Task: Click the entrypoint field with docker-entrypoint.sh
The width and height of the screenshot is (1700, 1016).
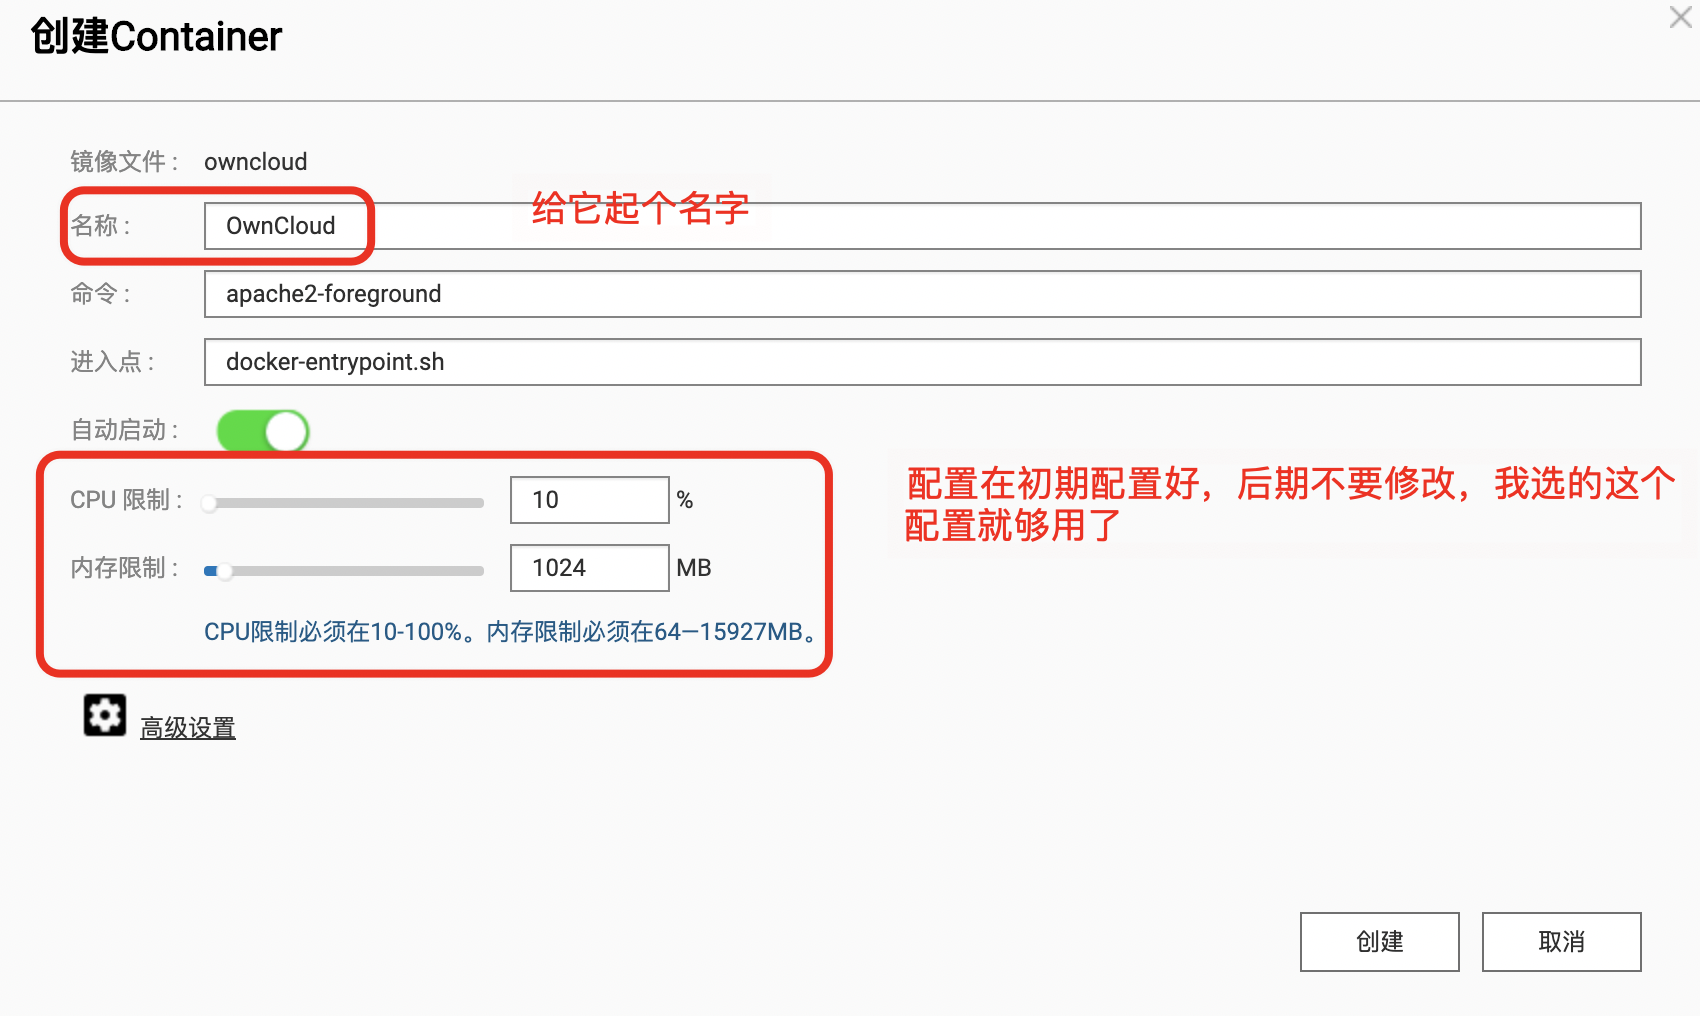Action: (922, 362)
